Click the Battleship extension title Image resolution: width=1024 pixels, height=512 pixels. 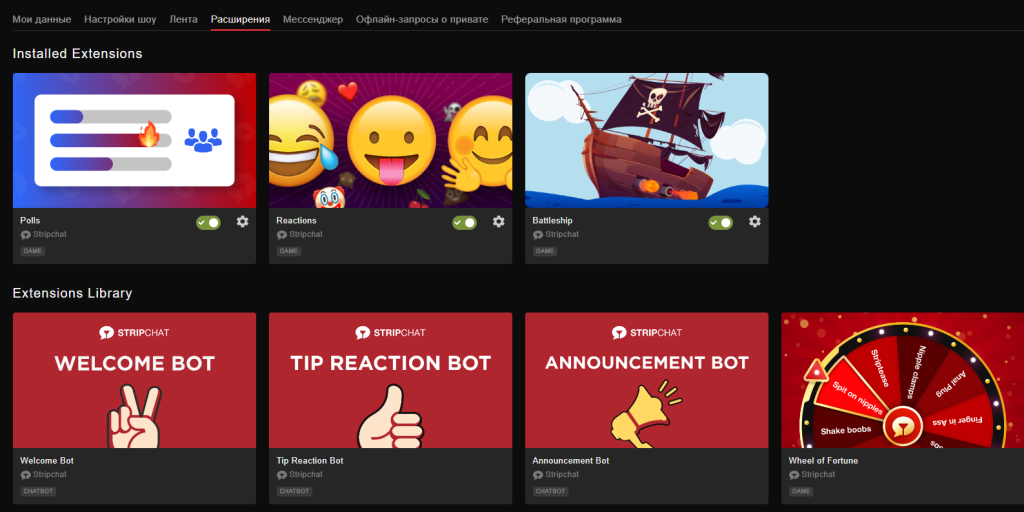coord(552,221)
